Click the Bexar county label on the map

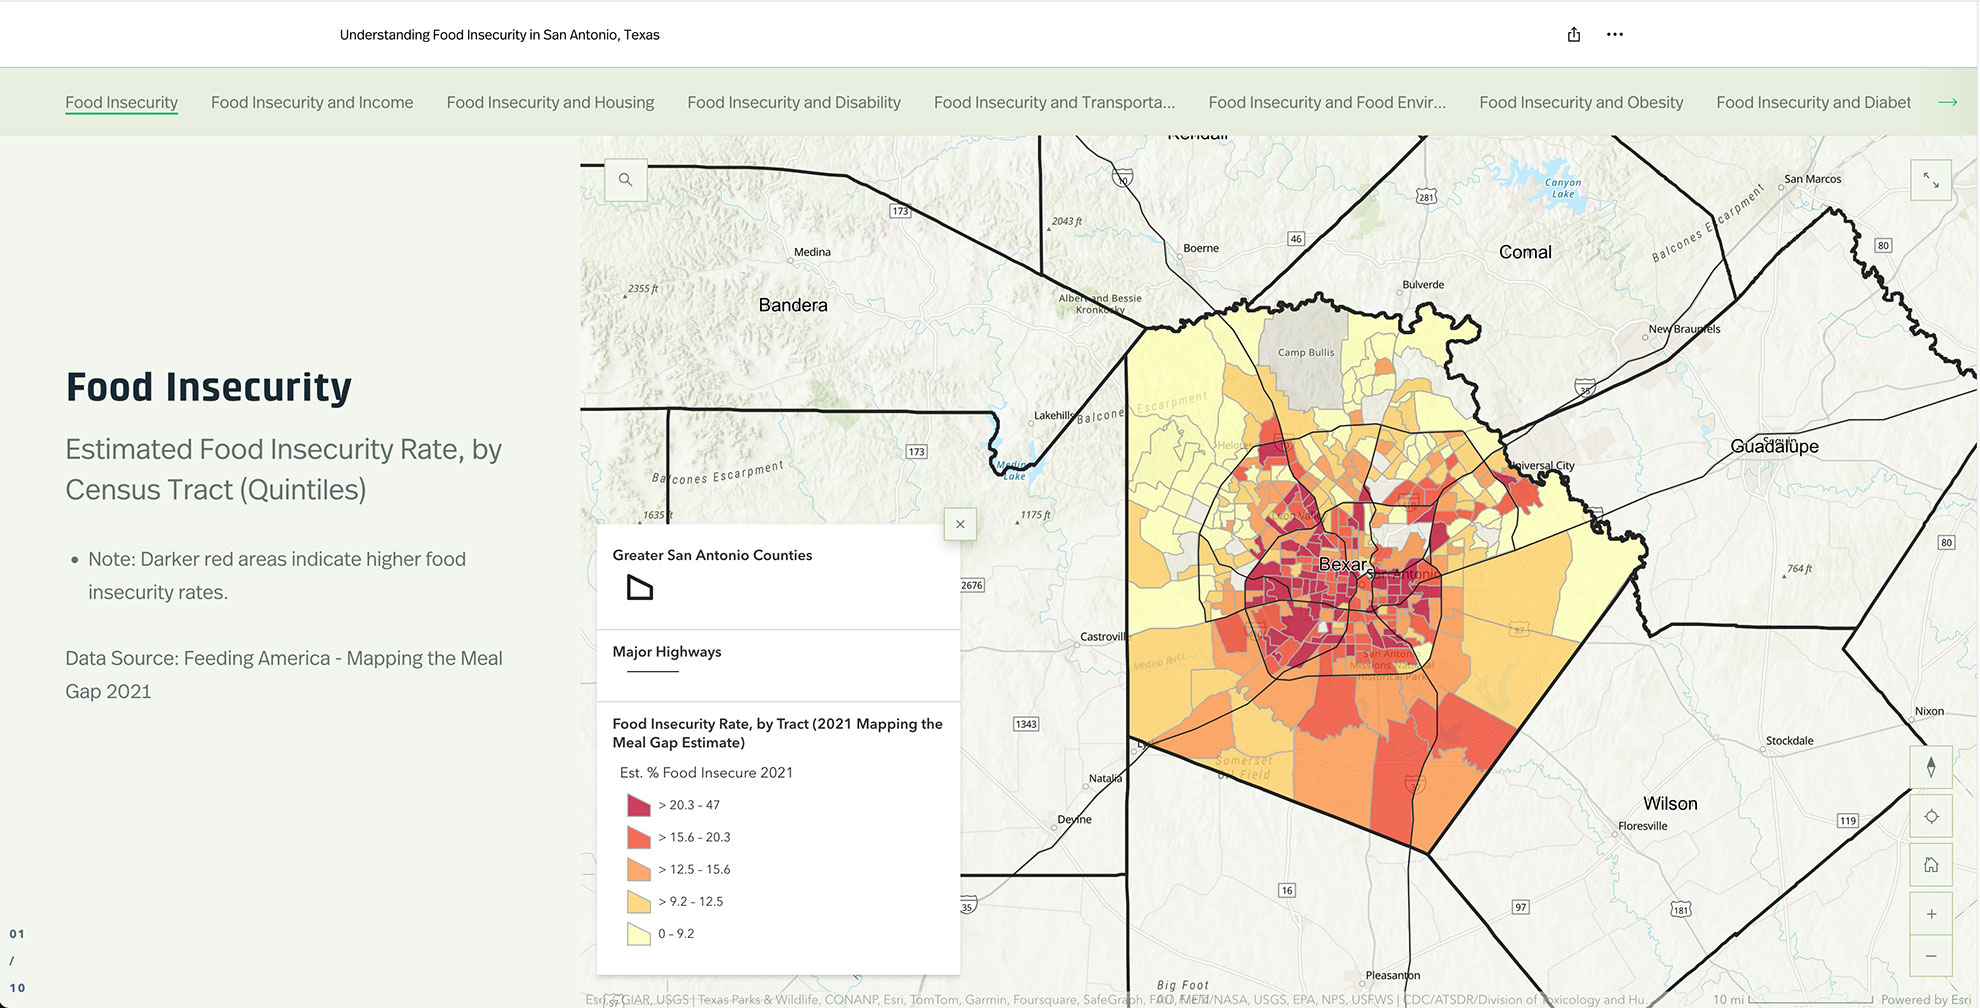[x=1341, y=565]
